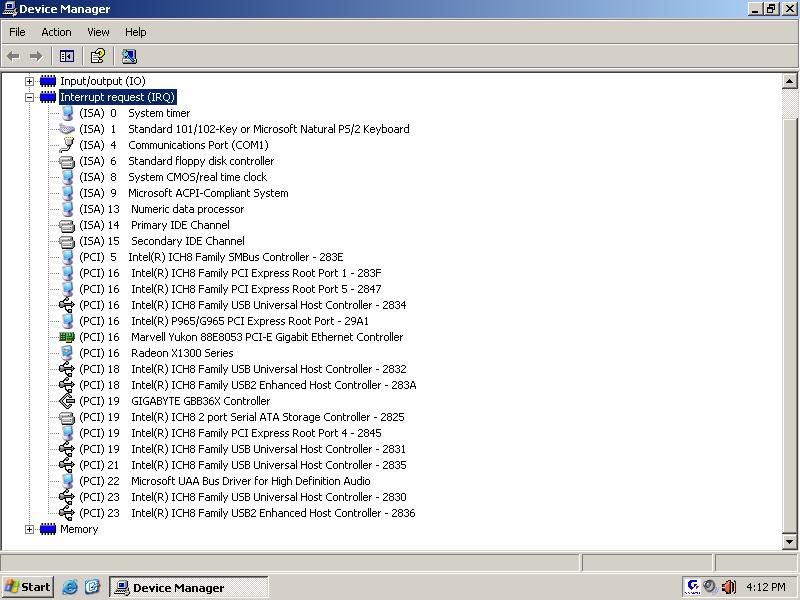Select Microsoft UAA Bus Driver for HD Audio

click(251, 481)
